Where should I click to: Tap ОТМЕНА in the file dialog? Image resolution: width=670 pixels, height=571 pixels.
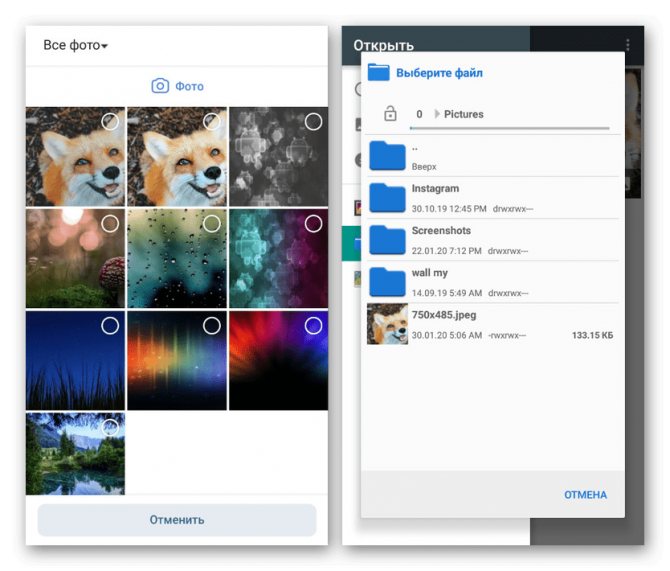(585, 494)
